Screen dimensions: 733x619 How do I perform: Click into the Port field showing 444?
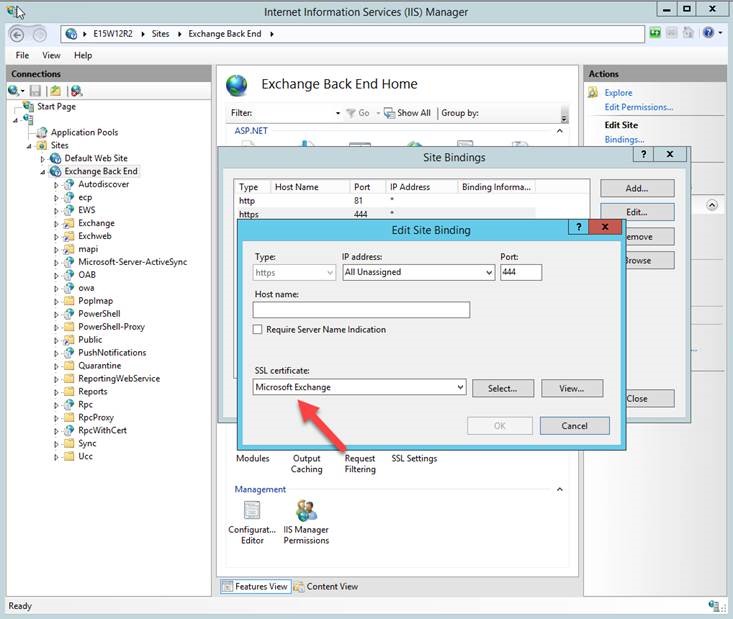coord(521,272)
